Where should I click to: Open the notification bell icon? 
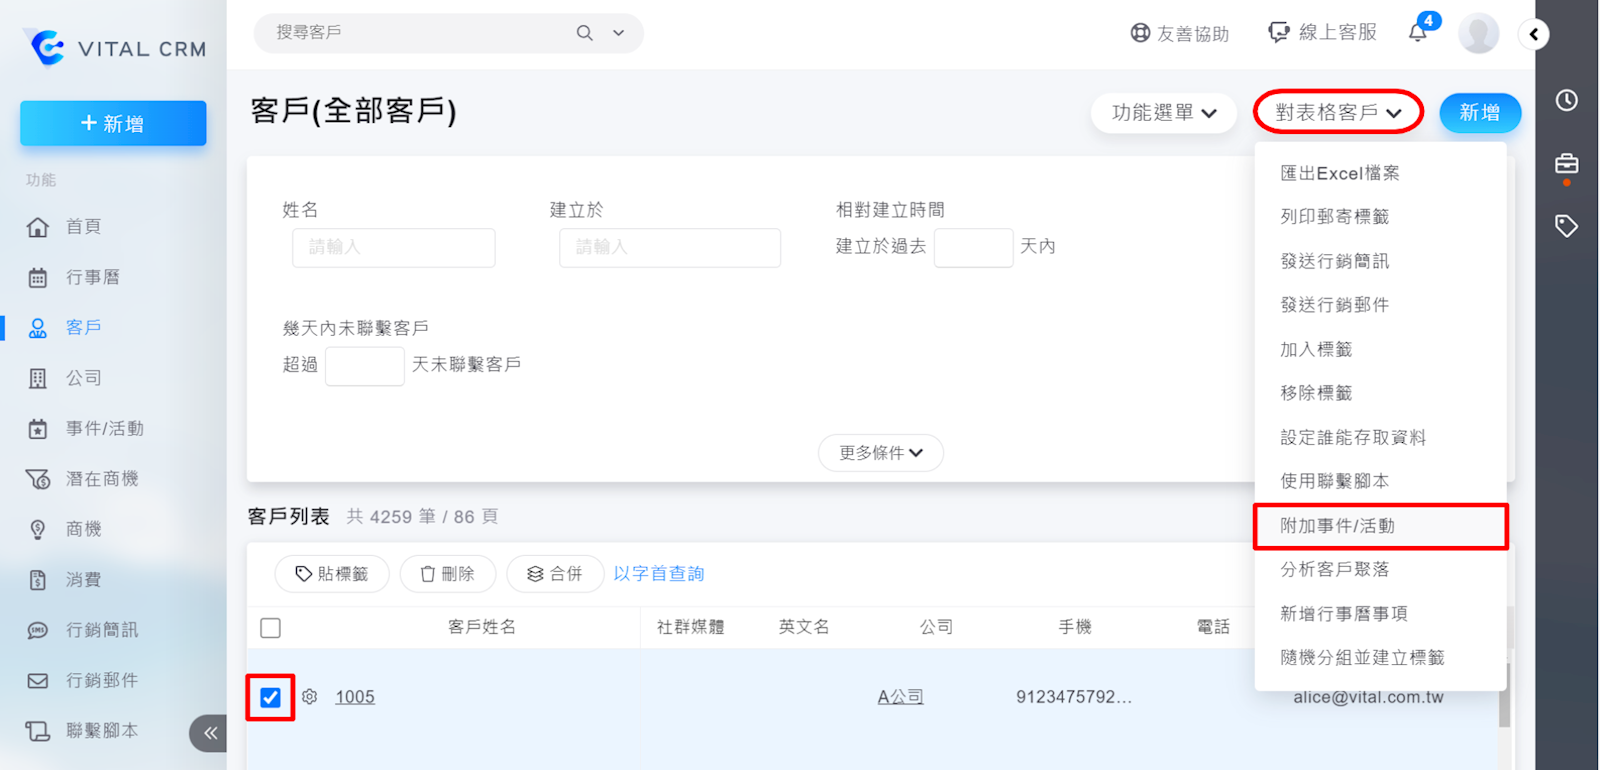(x=1418, y=32)
